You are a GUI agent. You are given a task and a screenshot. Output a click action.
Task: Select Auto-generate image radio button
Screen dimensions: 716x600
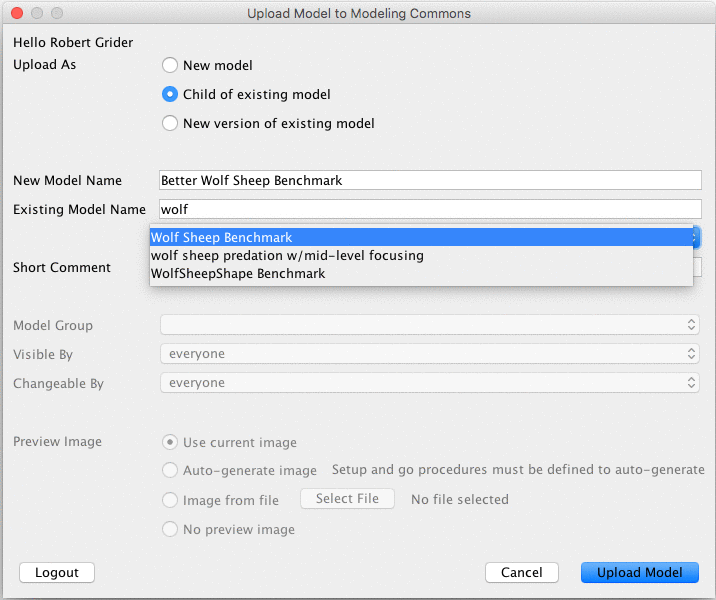(x=170, y=470)
